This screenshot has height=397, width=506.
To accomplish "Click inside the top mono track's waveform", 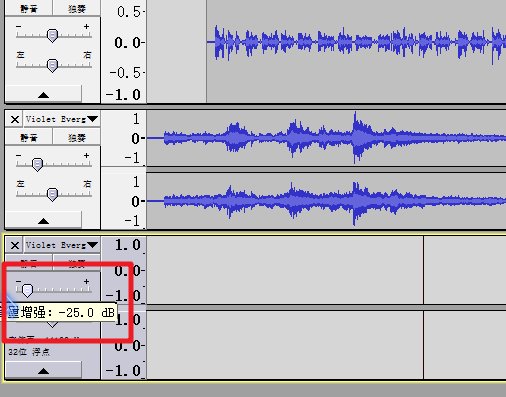I will tap(356, 42).
